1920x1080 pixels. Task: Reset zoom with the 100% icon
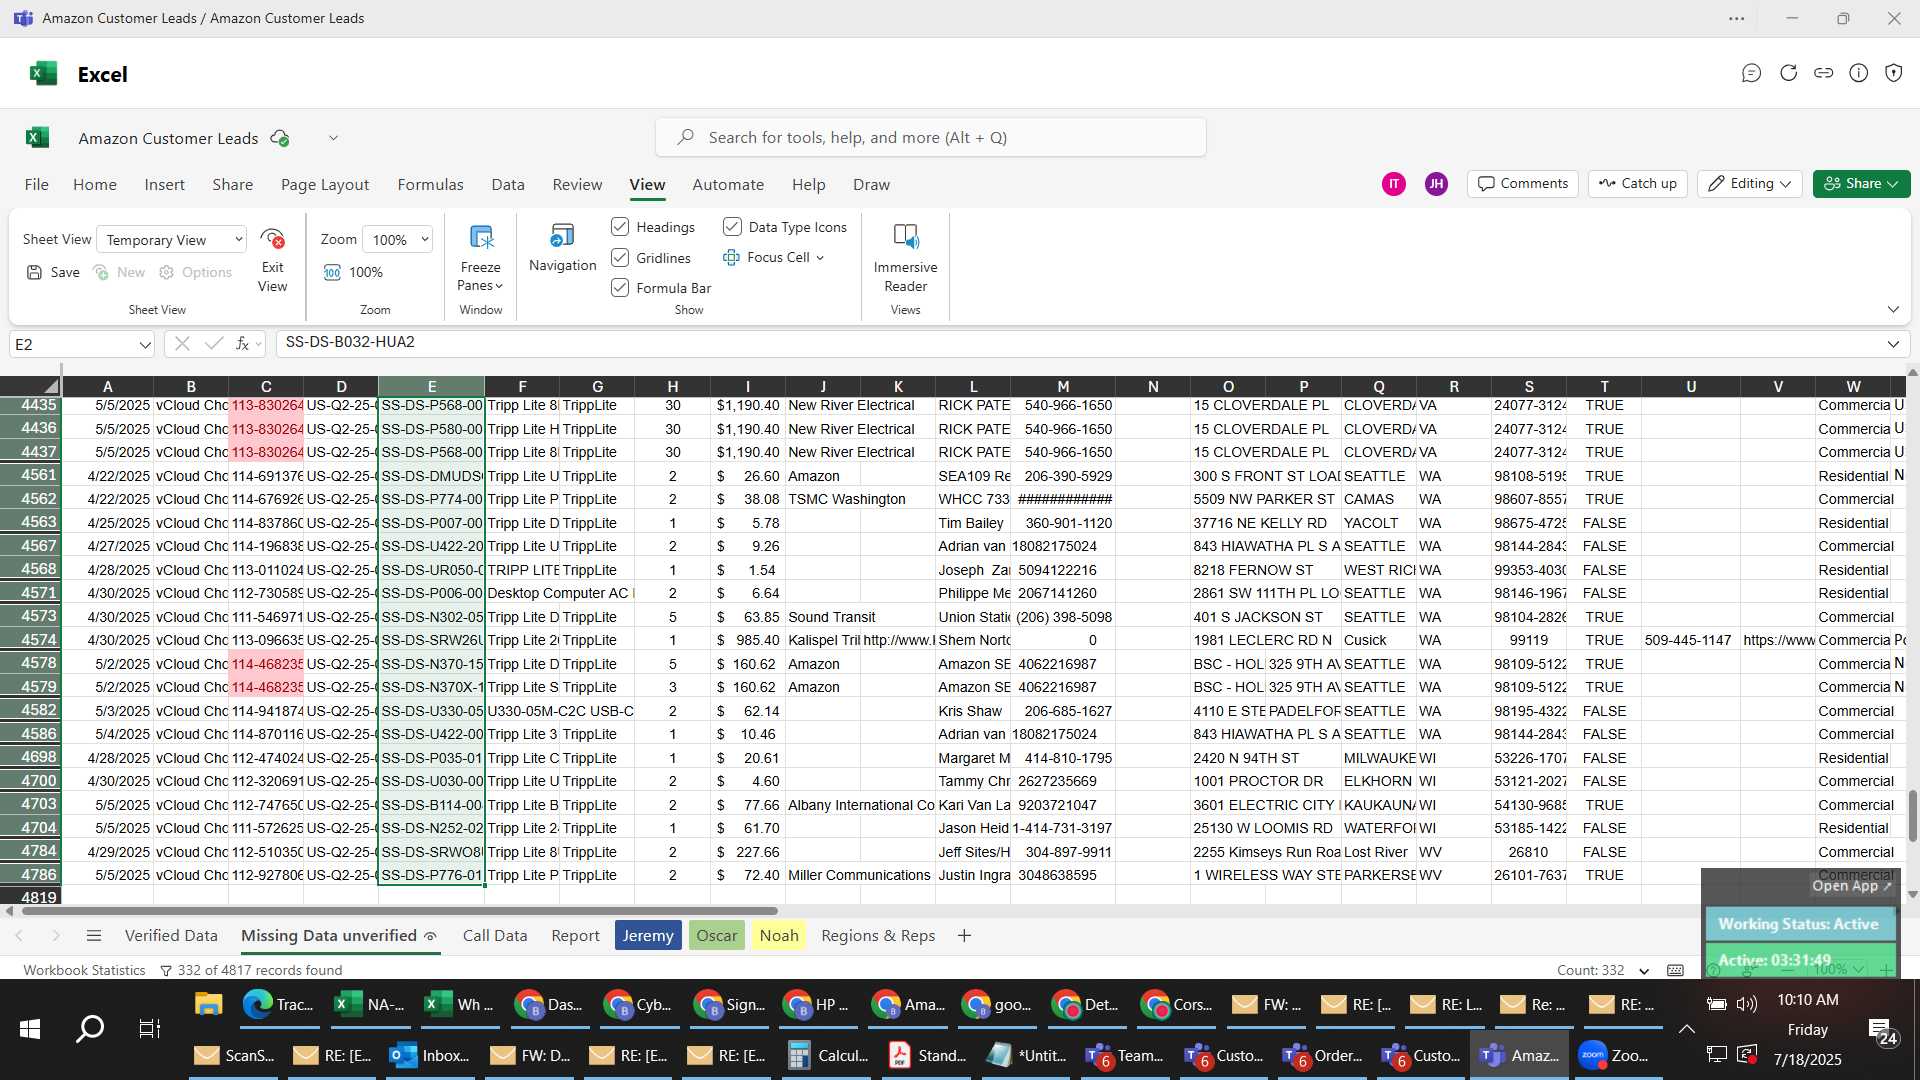pos(333,273)
